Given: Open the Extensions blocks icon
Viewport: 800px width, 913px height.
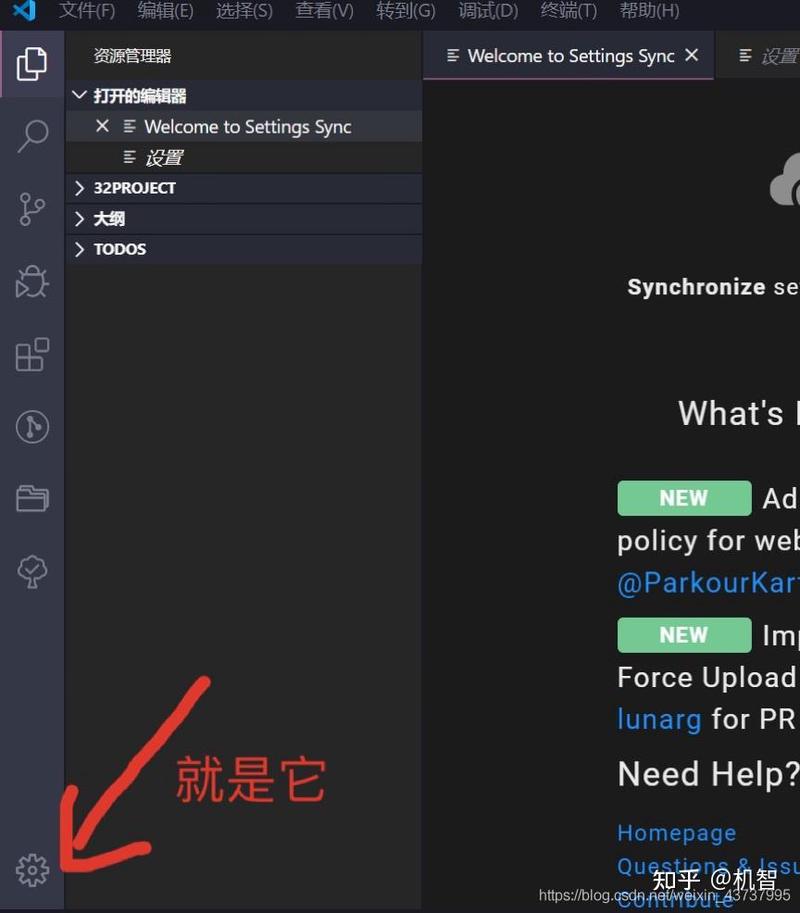Looking at the screenshot, I should 32,354.
